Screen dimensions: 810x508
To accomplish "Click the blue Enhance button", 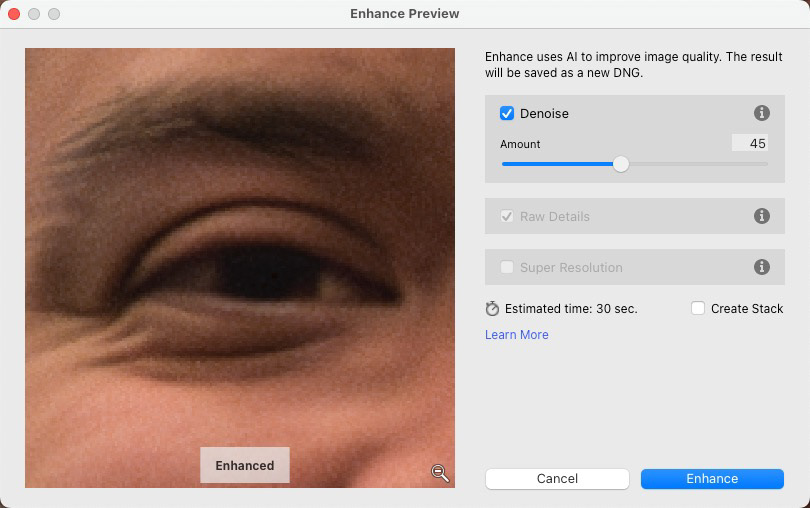I will pyautogui.click(x=712, y=479).
